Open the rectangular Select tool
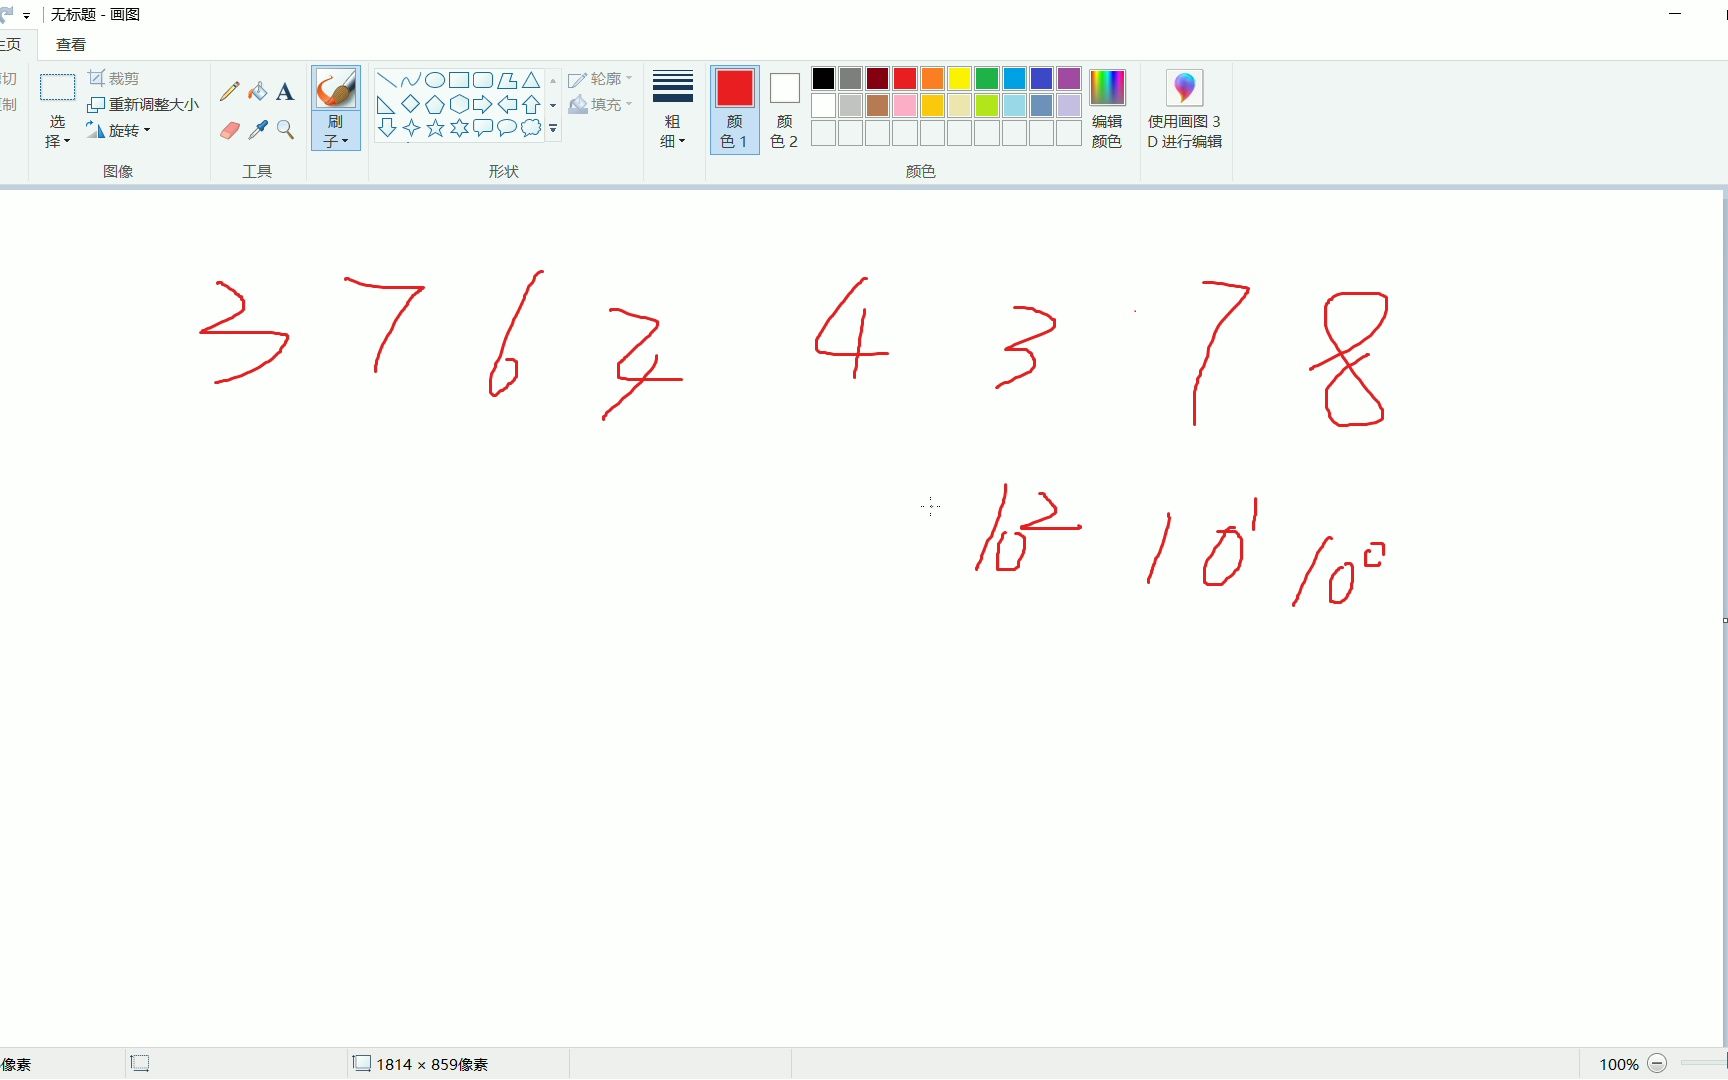This screenshot has height=1080, width=1728. click(x=57, y=88)
